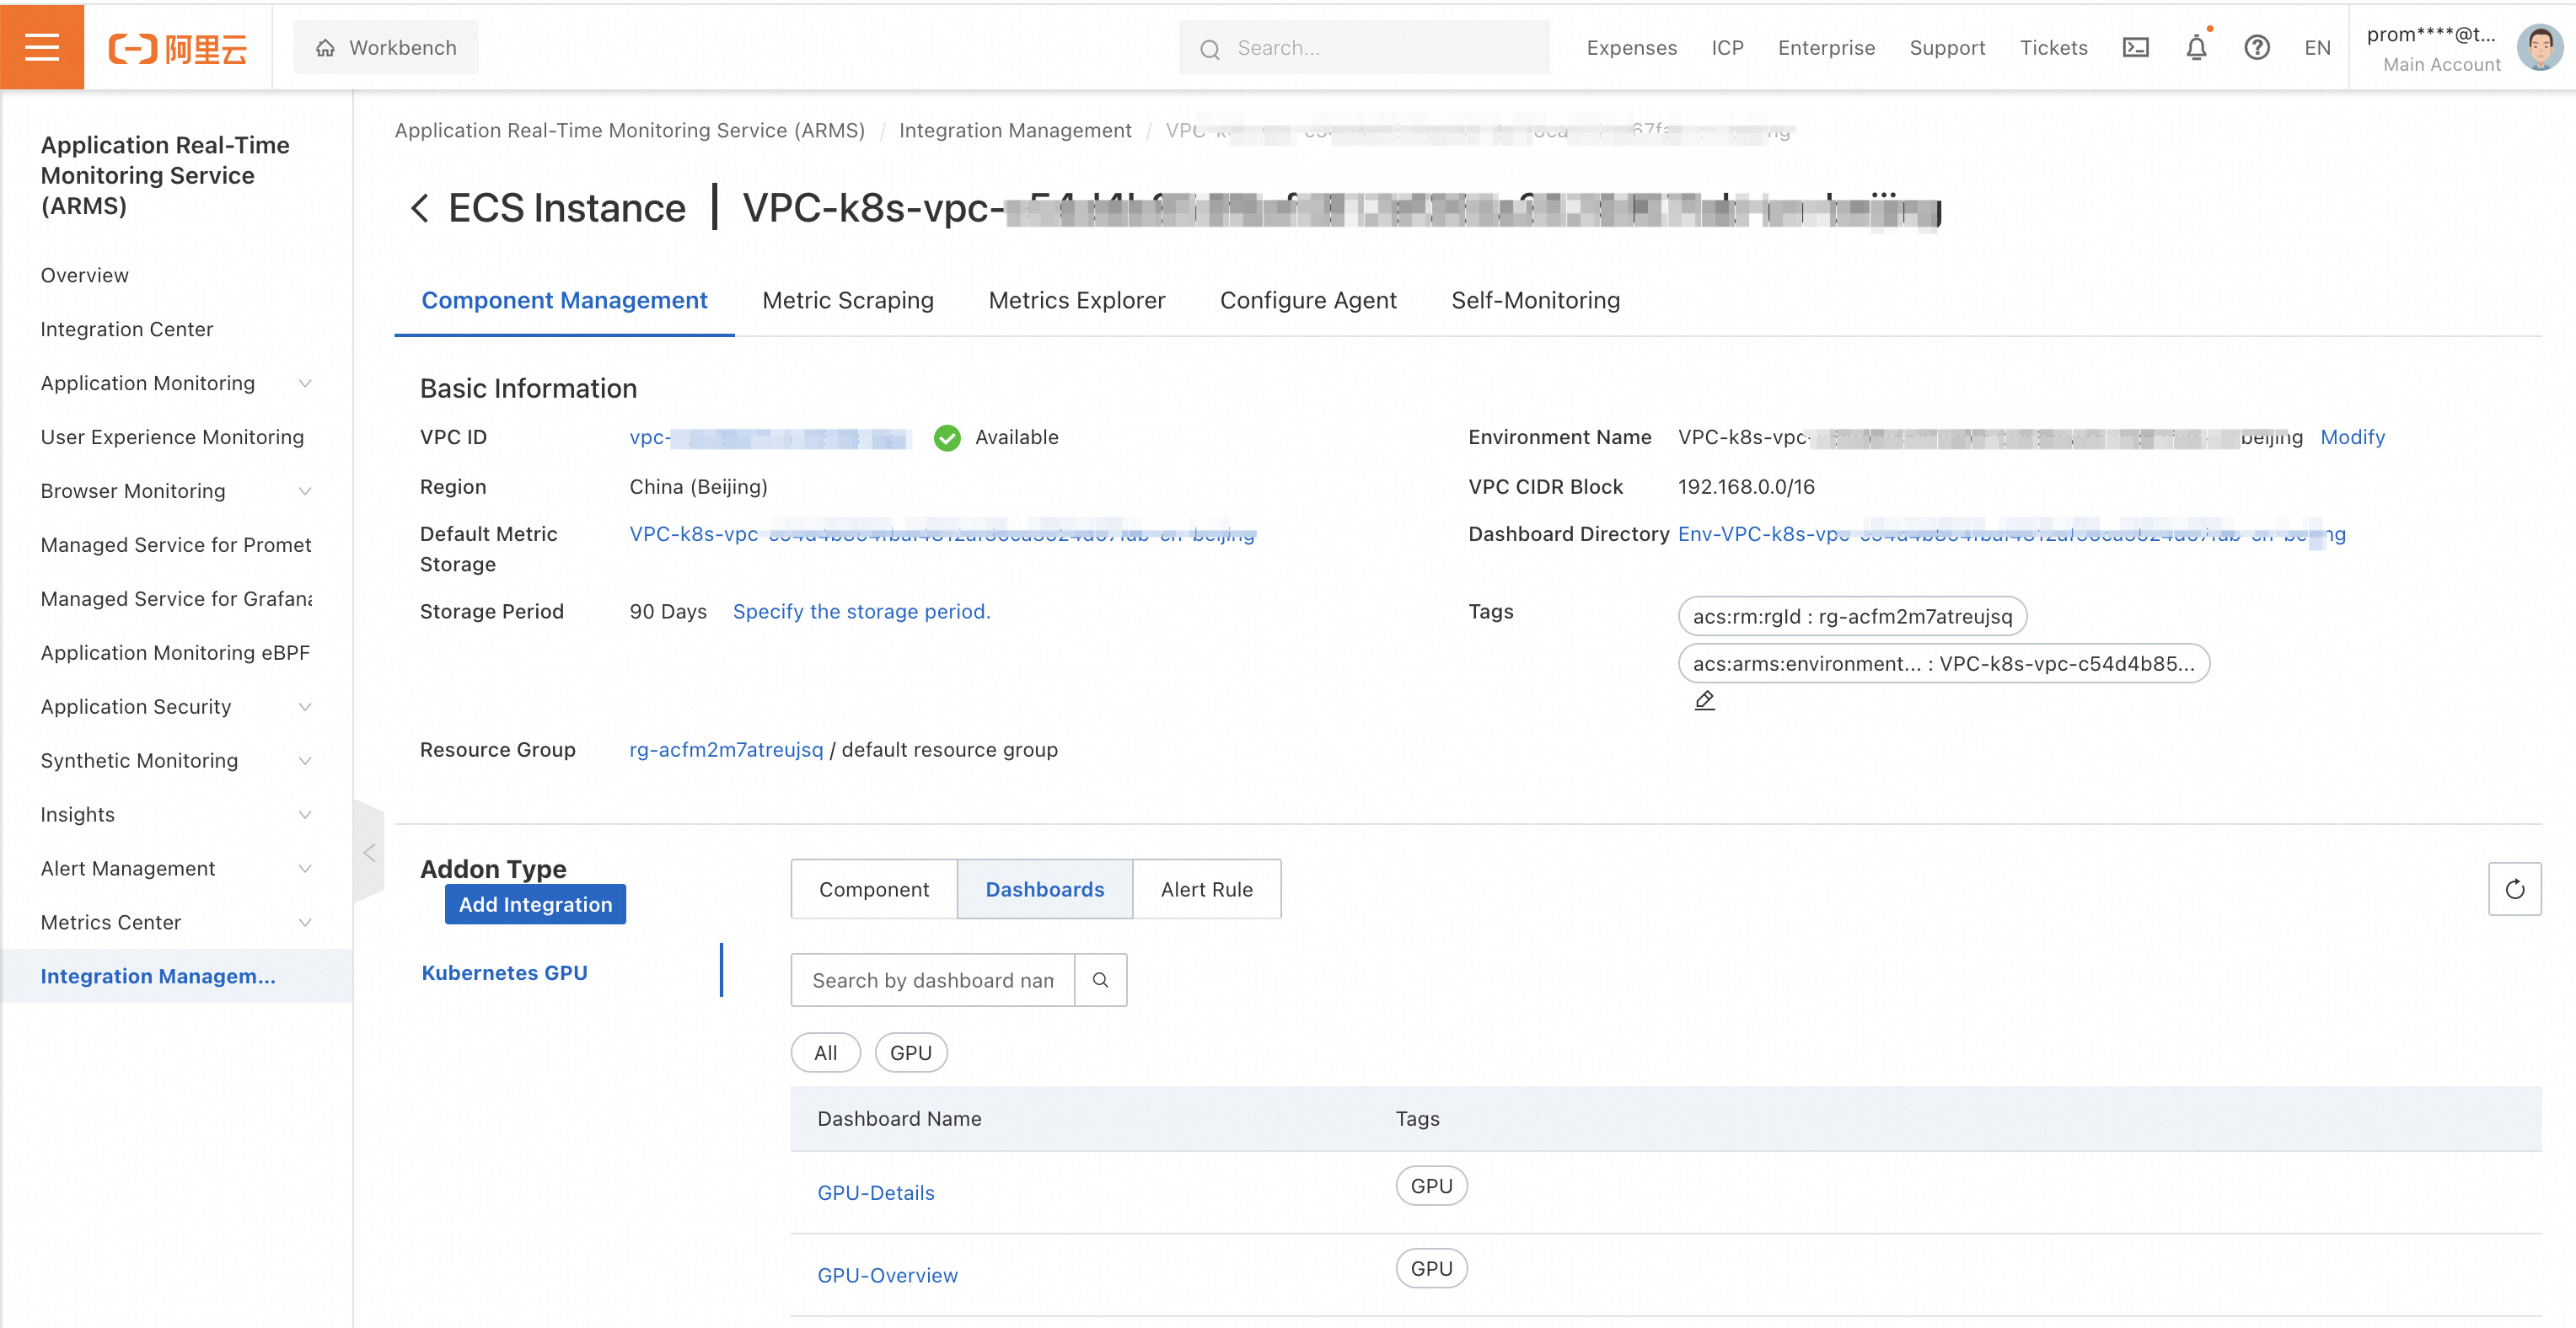Open Self-Monitoring tab
The height and width of the screenshot is (1328, 2576).
1536,301
